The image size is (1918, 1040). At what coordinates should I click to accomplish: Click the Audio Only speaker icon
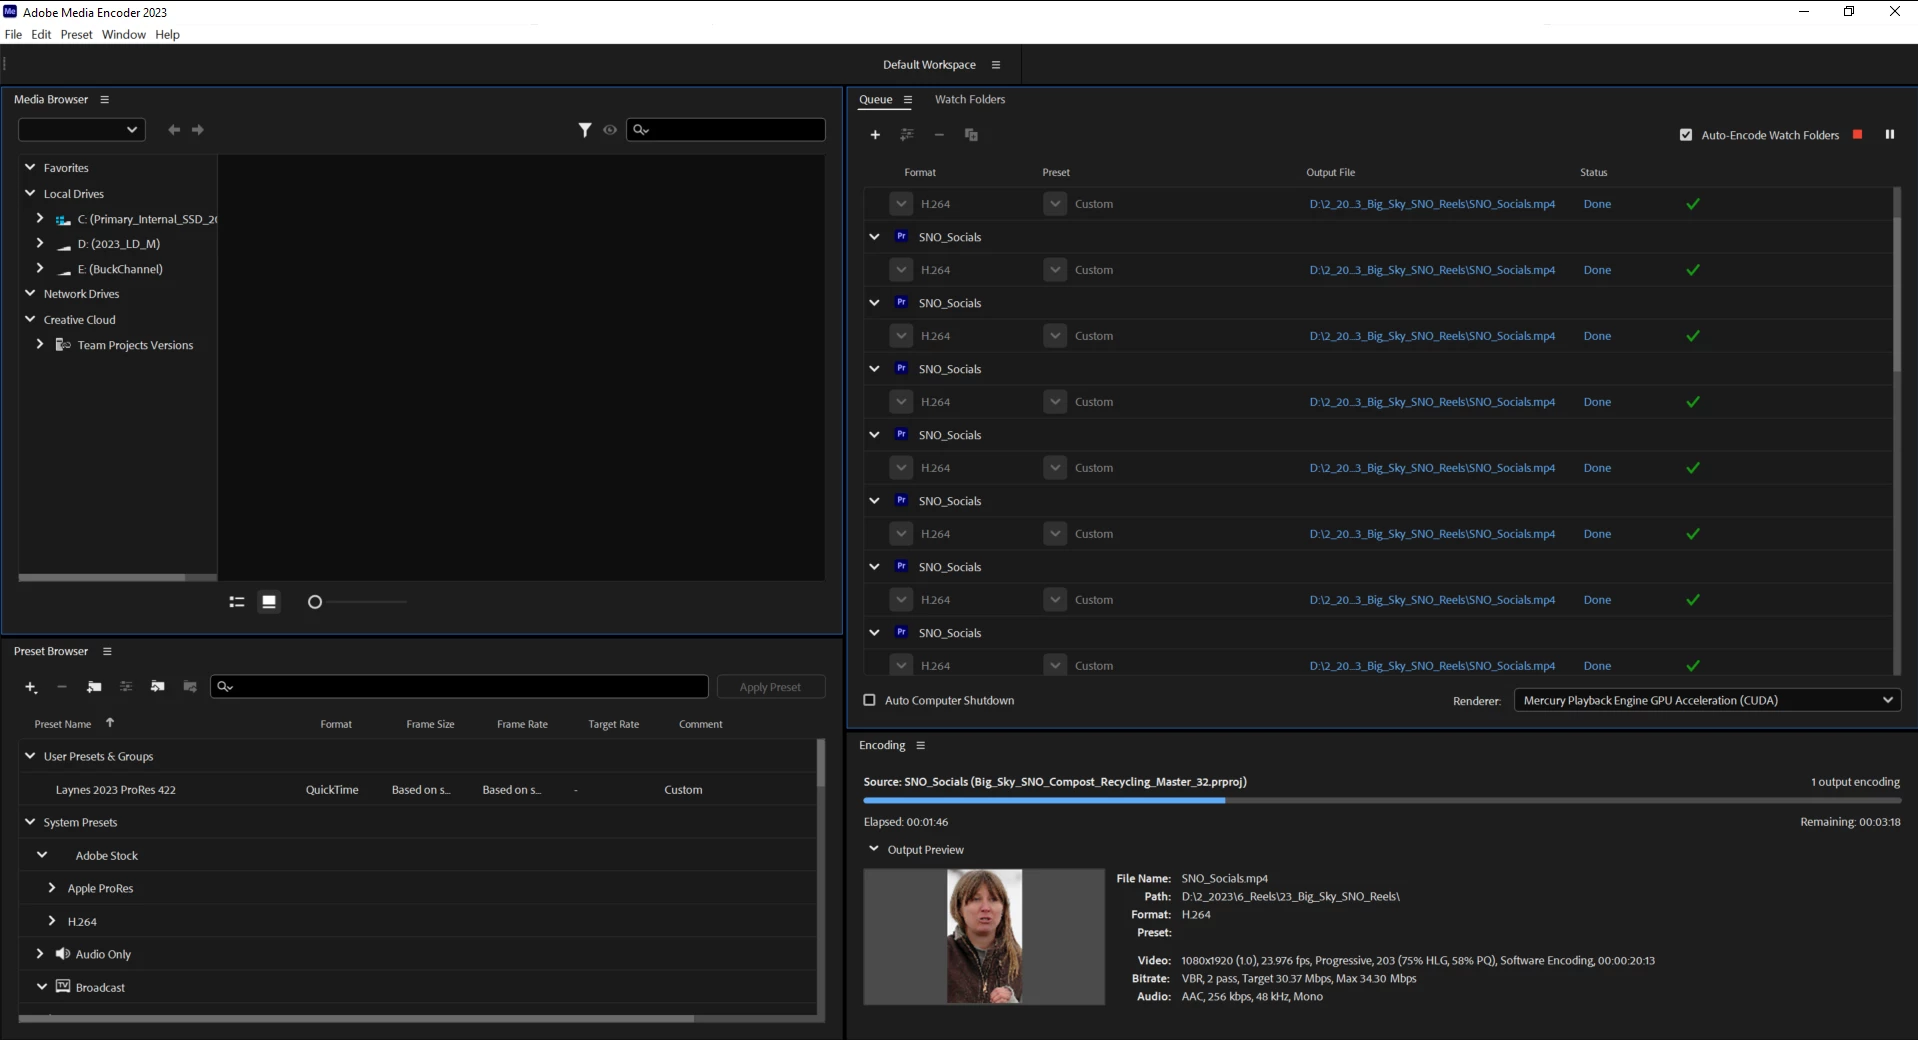pos(63,954)
